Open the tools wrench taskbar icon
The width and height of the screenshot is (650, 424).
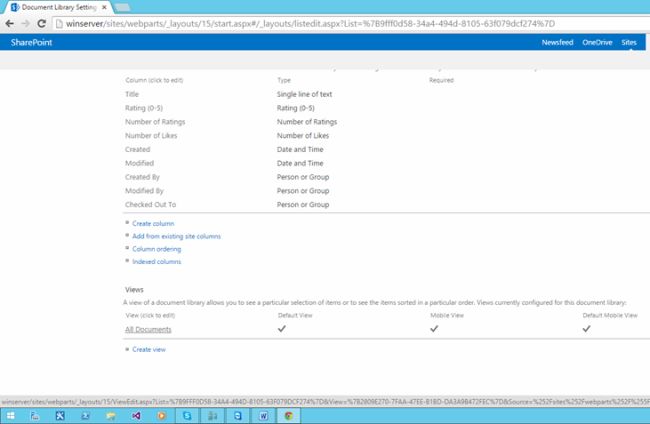tap(60, 416)
